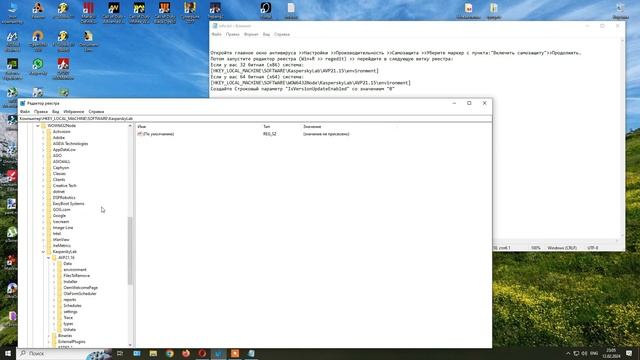Screen dimensions: 640x360
Task: Select the settings key
Action: pos(70,312)
